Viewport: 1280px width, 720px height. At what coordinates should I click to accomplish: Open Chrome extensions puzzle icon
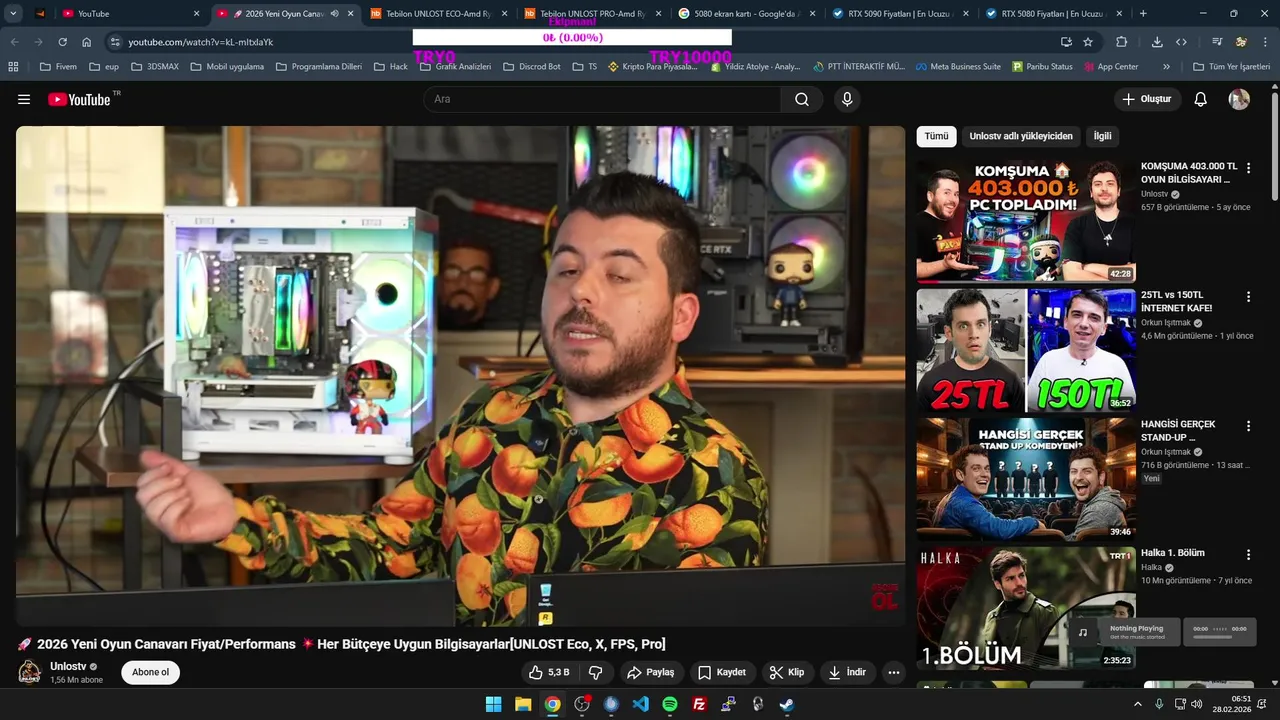coord(1121,42)
